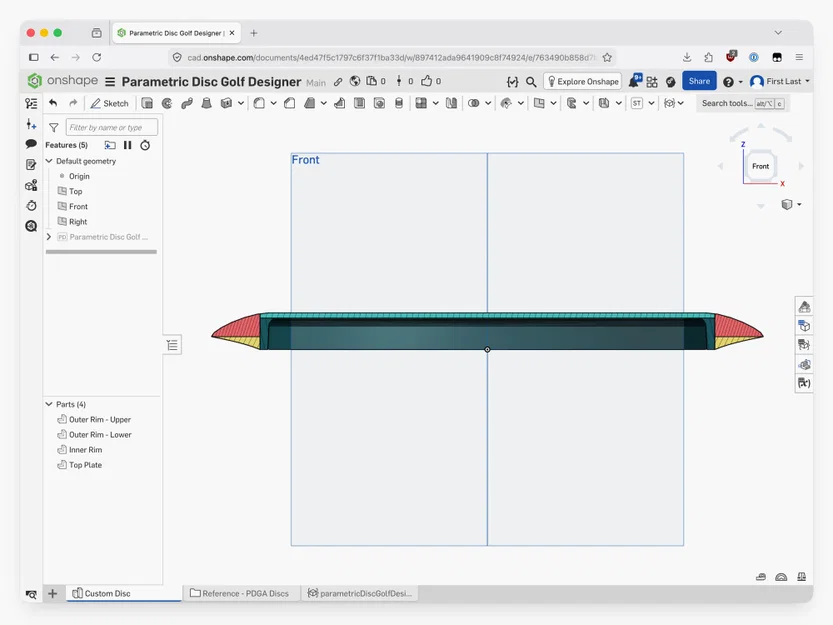Click the rollback pause bars icon

128,145
